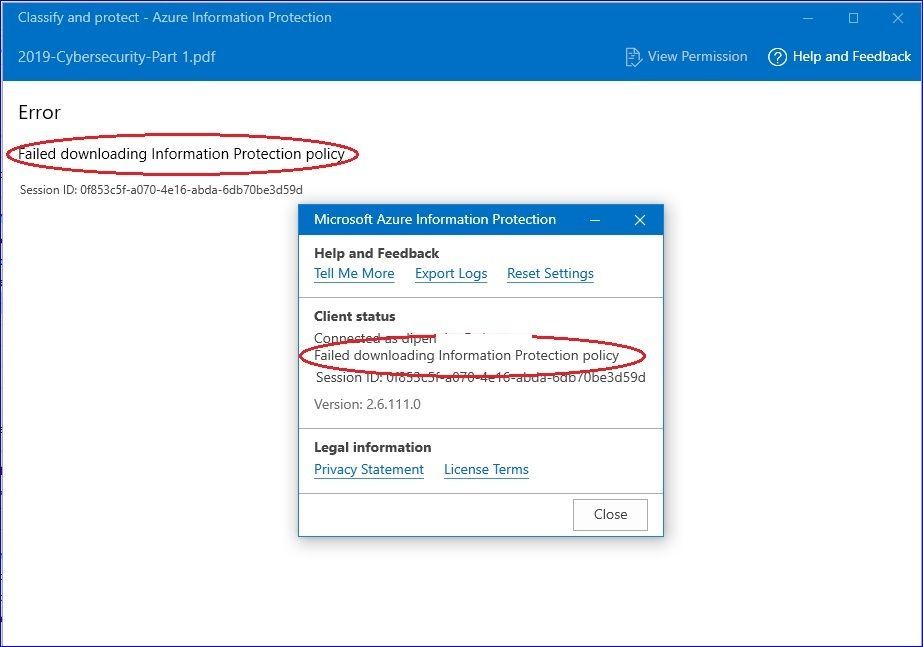
Task: Maximize the Classify and protect window
Action: tap(853, 18)
